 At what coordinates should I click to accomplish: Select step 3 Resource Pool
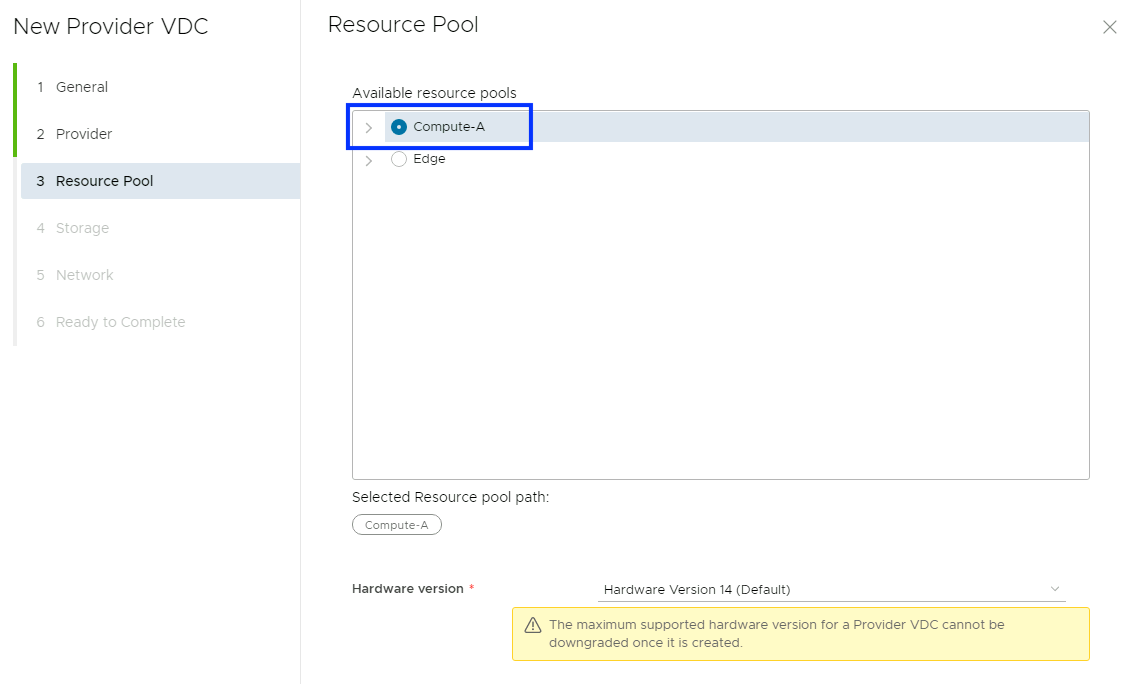104,181
